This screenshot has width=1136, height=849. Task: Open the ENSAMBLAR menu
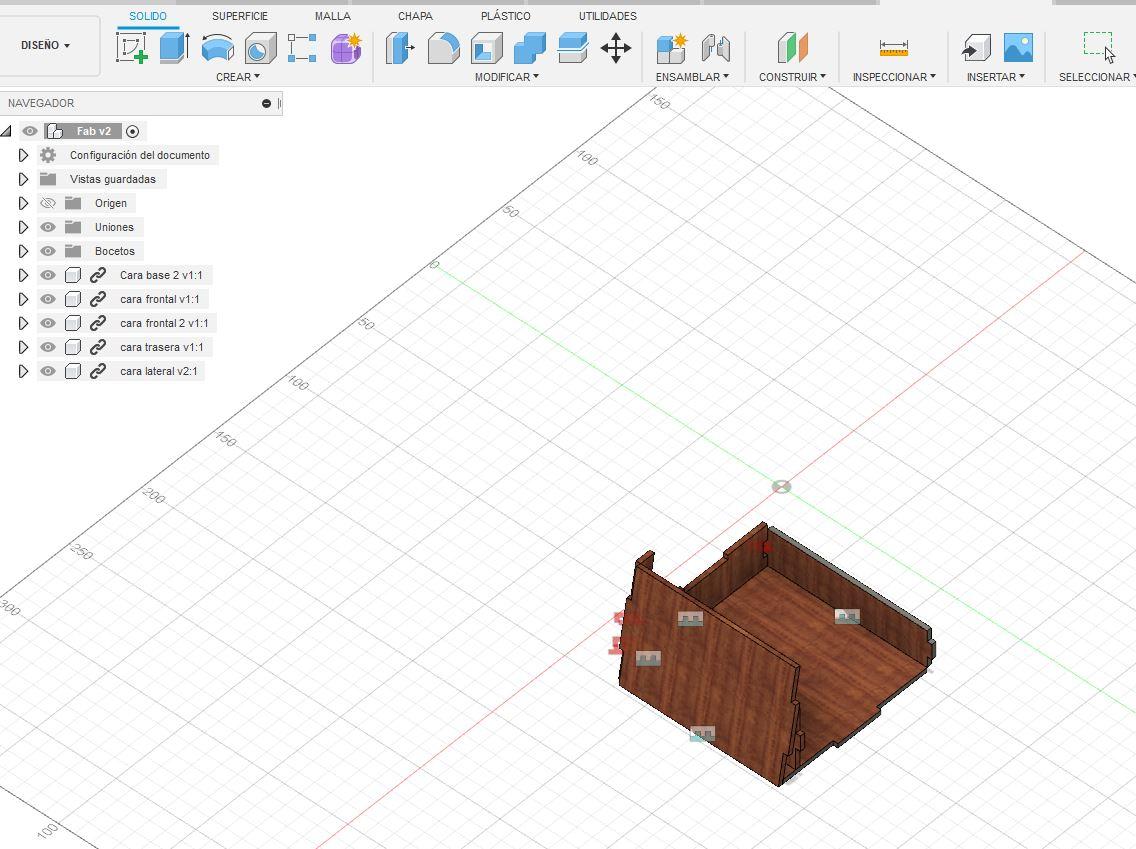coord(692,77)
